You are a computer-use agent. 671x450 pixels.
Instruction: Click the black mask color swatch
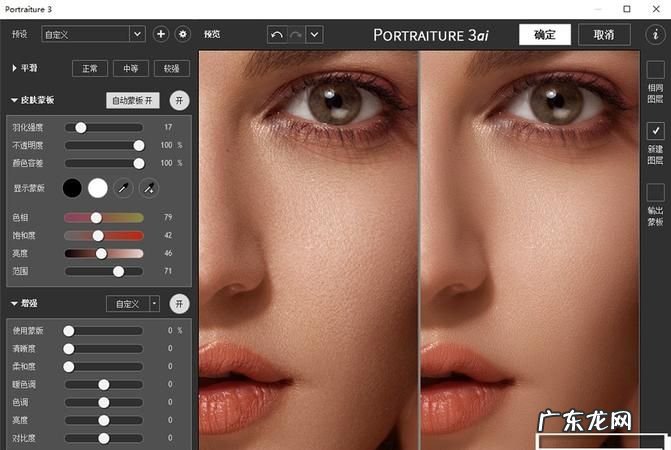pyautogui.click(x=73, y=187)
